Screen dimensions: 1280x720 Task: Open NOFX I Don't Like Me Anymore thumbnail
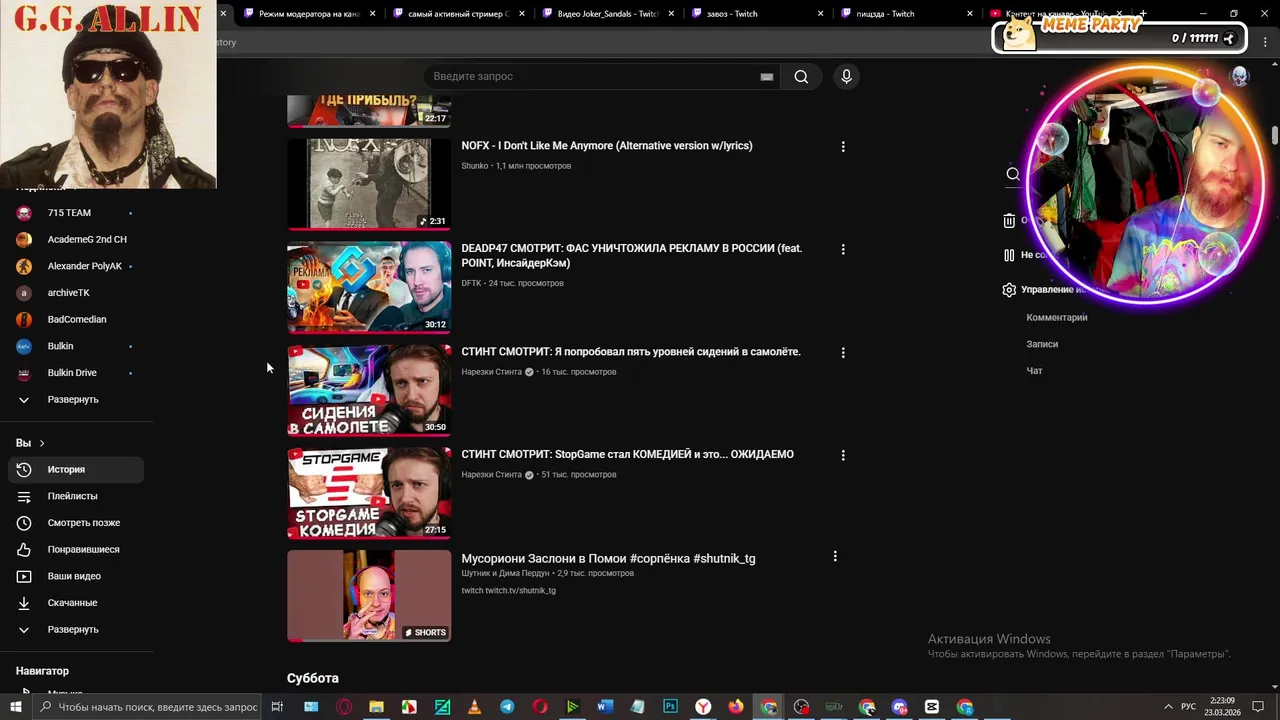pyautogui.click(x=369, y=184)
